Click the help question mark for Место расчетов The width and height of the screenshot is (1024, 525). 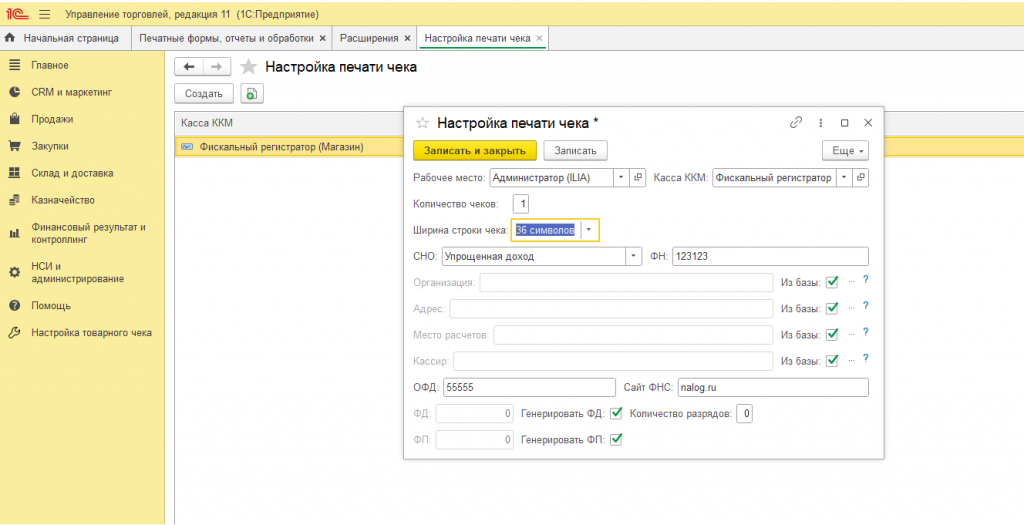(x=866, y=332)
